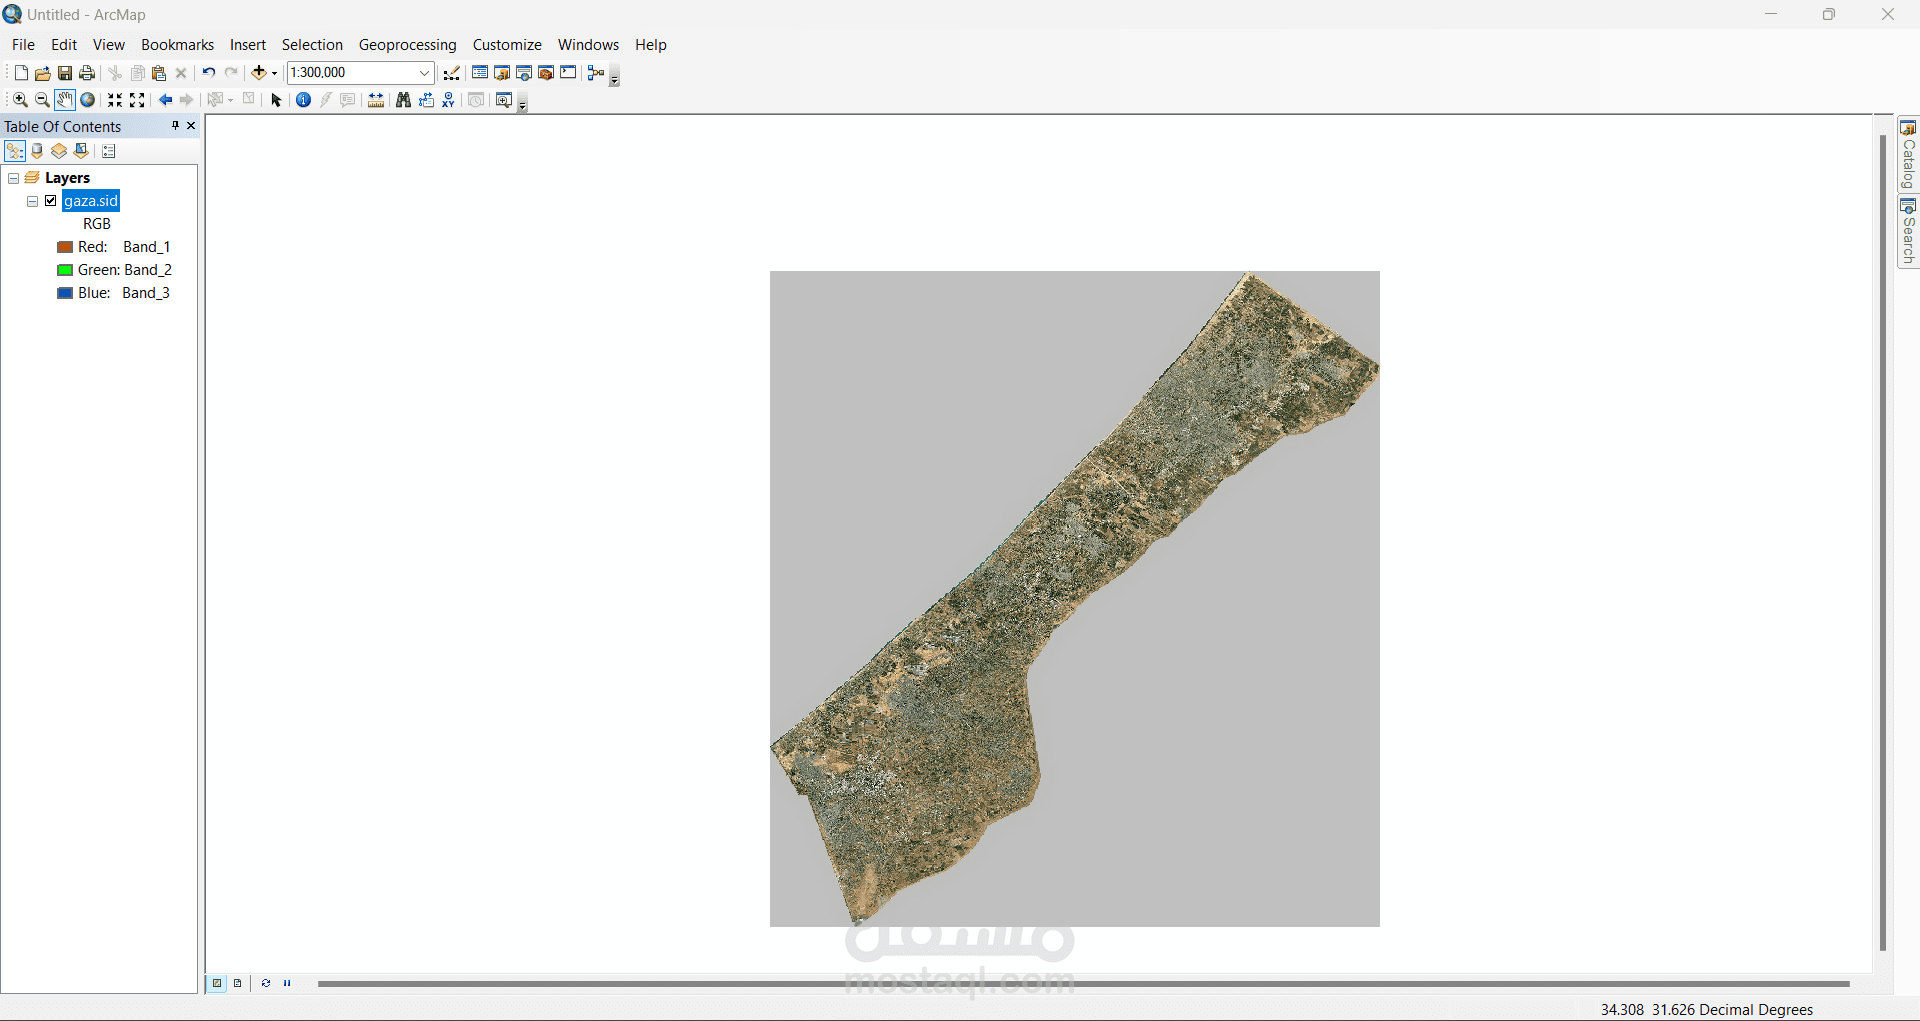This screenshot has height=1021, width=1920.
Task: Undo the last action
Action: (x=209, y=73)
